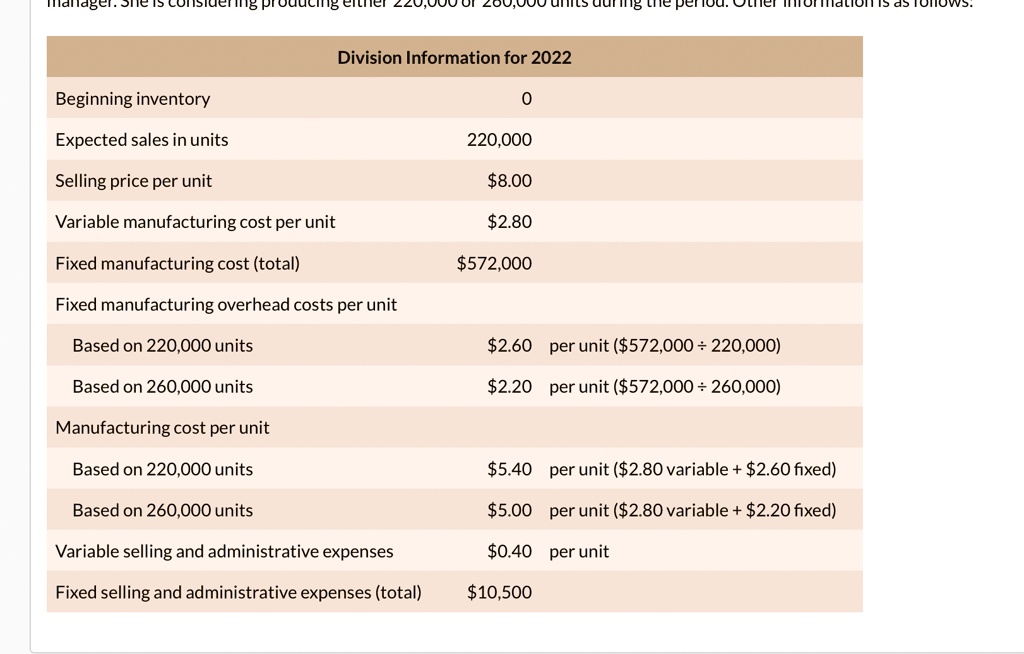Click the $2.80 variable + $2.20 fixed note

click(x=724, y=510)
